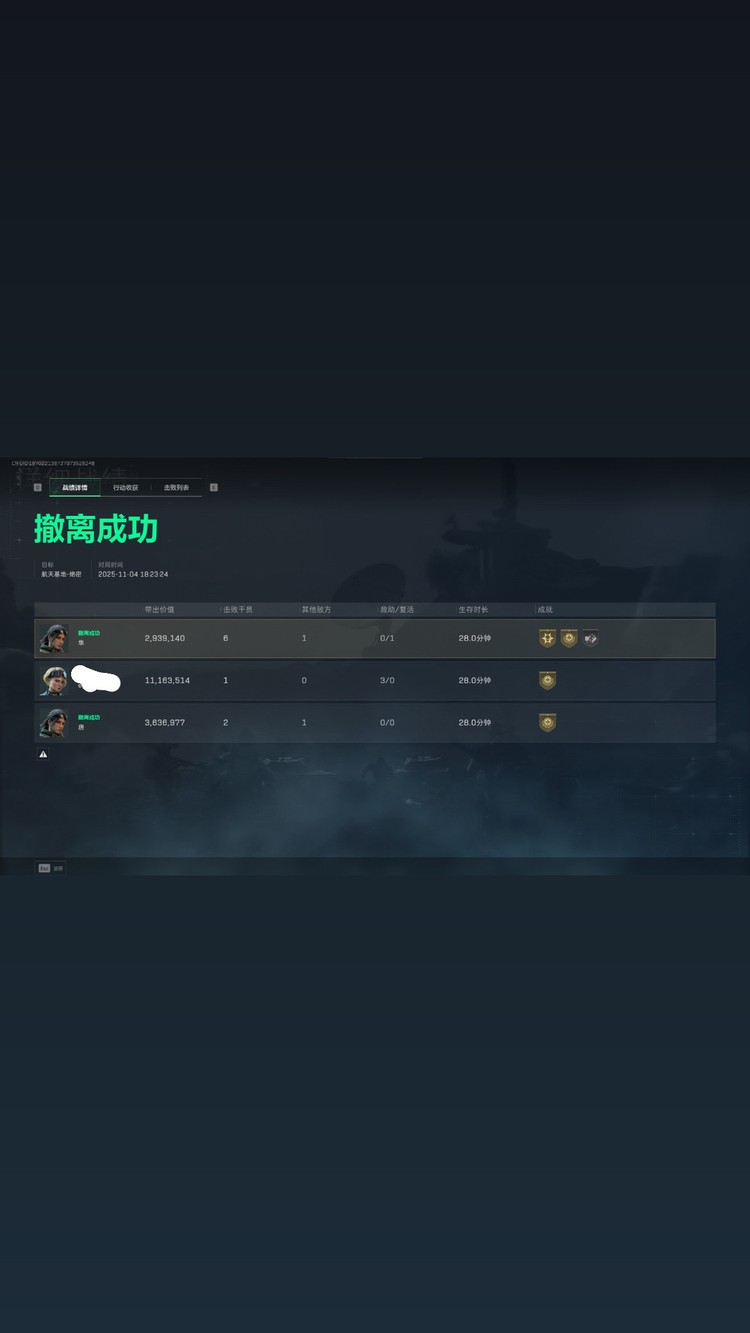This screenshot has width=750, height=1333.
Task: Switch to the 行动收获 tab
Action: pyautogui.click(x=125, y=487)
